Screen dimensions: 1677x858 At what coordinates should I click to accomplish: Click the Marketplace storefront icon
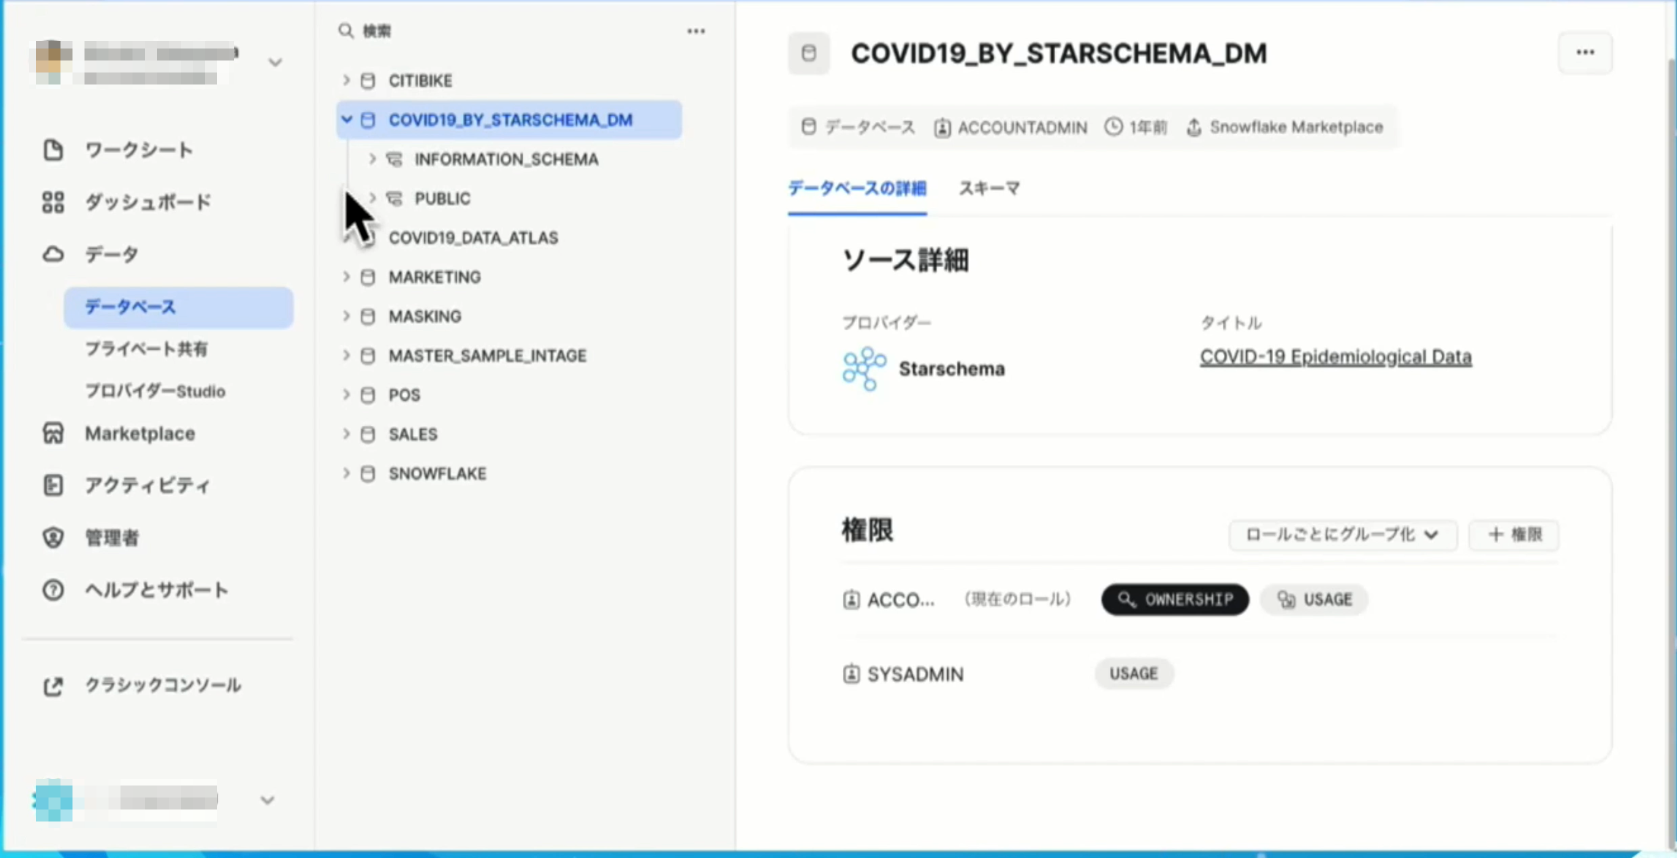53,433
